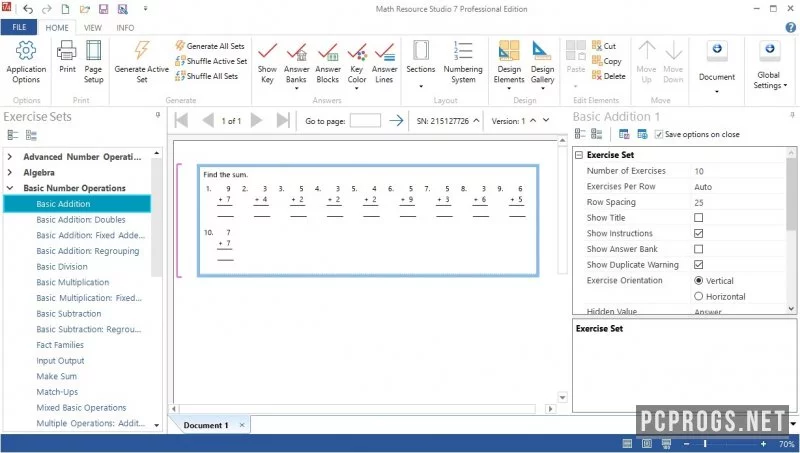
Task: Open Page Setup
Action: click(93, 62)
